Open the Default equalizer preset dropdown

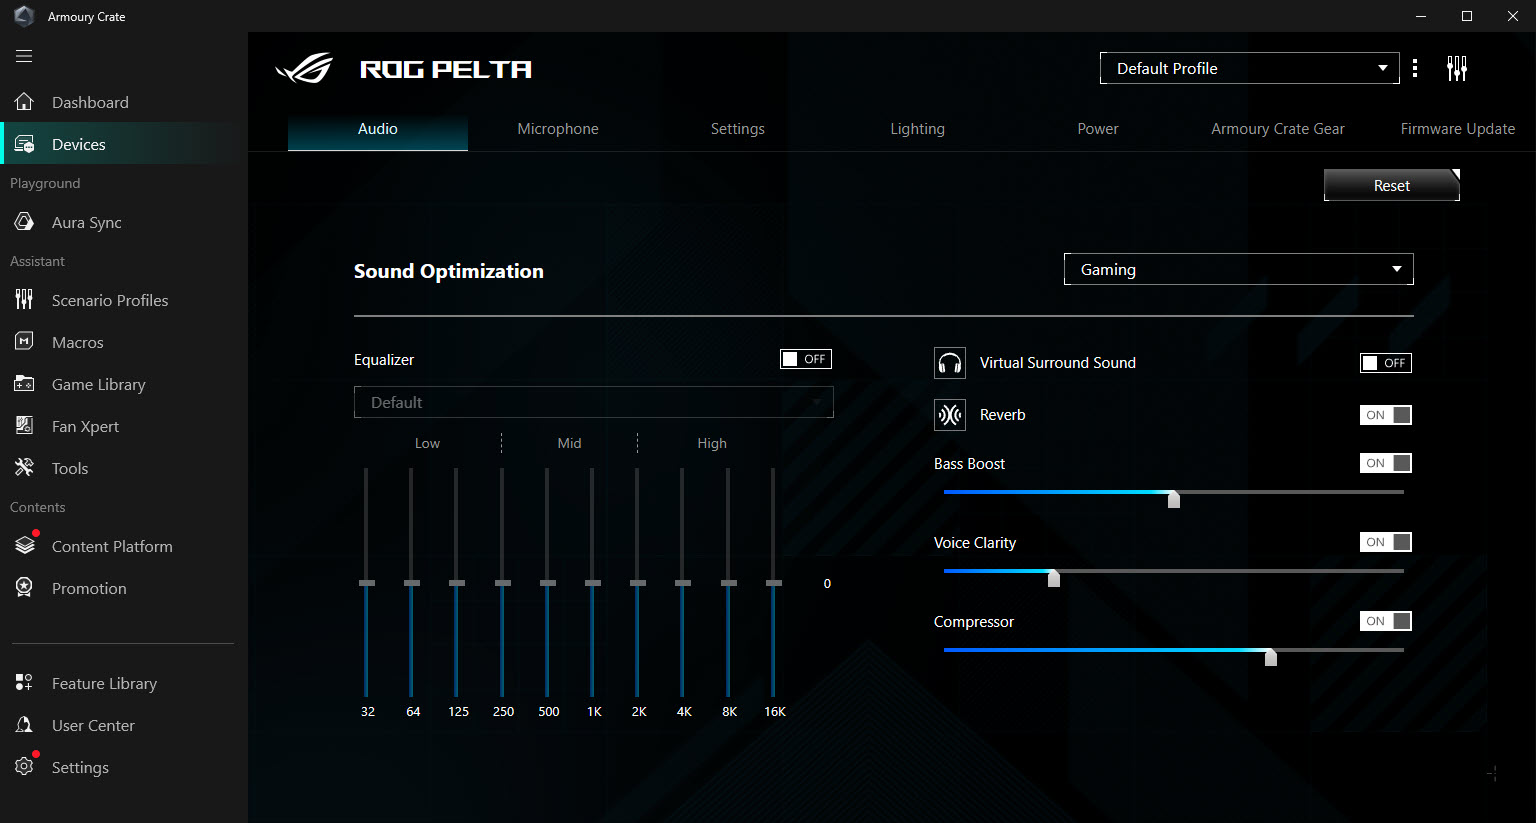pyautogui.click(x=594, y=402)
